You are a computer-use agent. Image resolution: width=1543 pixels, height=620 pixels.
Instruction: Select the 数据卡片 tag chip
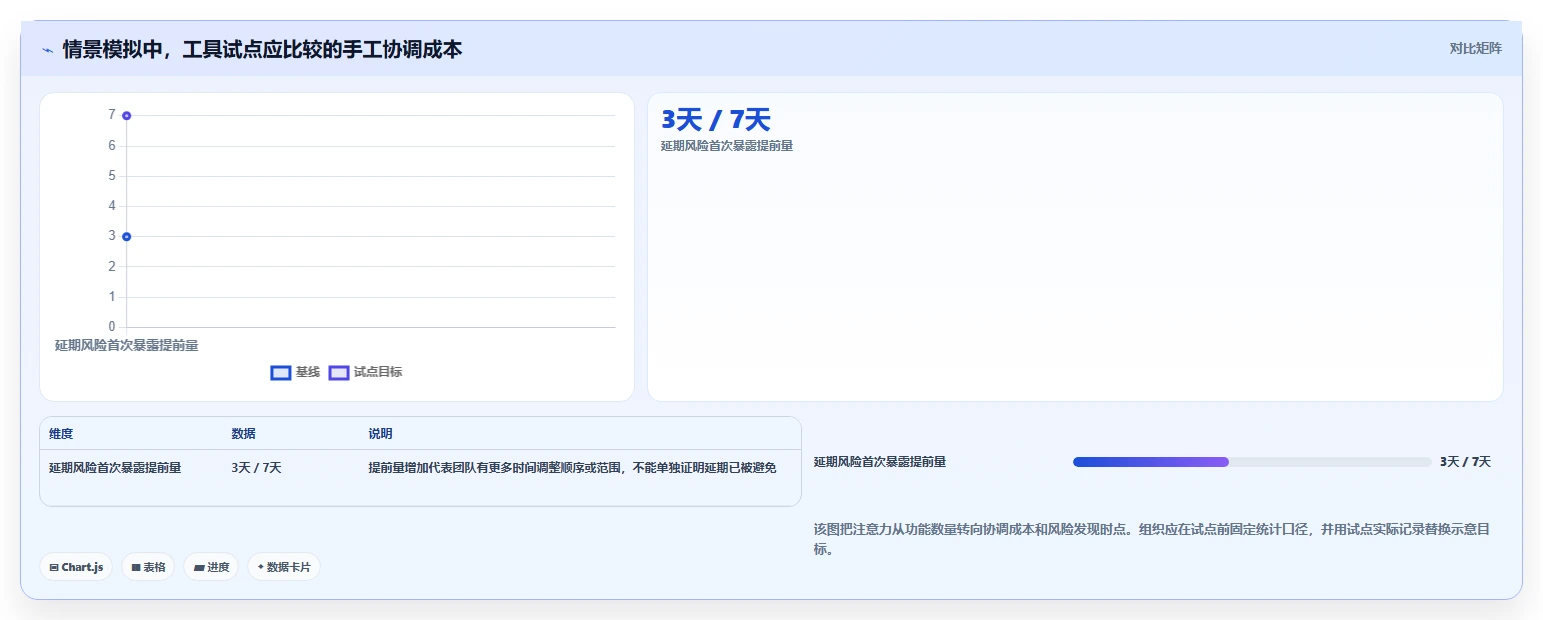tap(284, 567)
